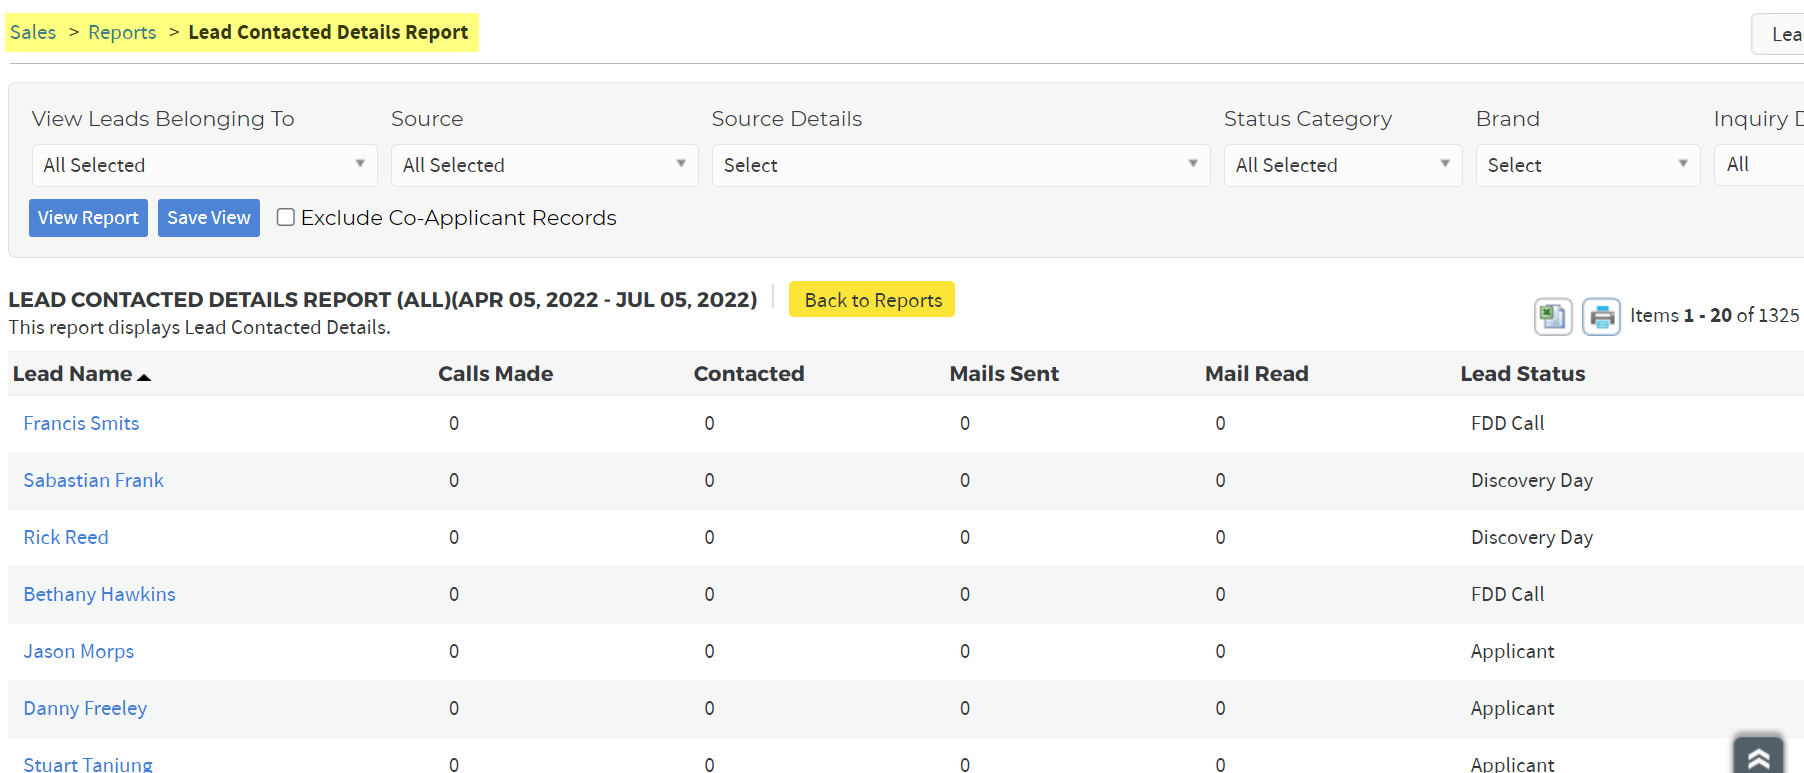
Task: Toggle Exclude Co-Applicant Records checkbox
Action: (x=286, y=217)
